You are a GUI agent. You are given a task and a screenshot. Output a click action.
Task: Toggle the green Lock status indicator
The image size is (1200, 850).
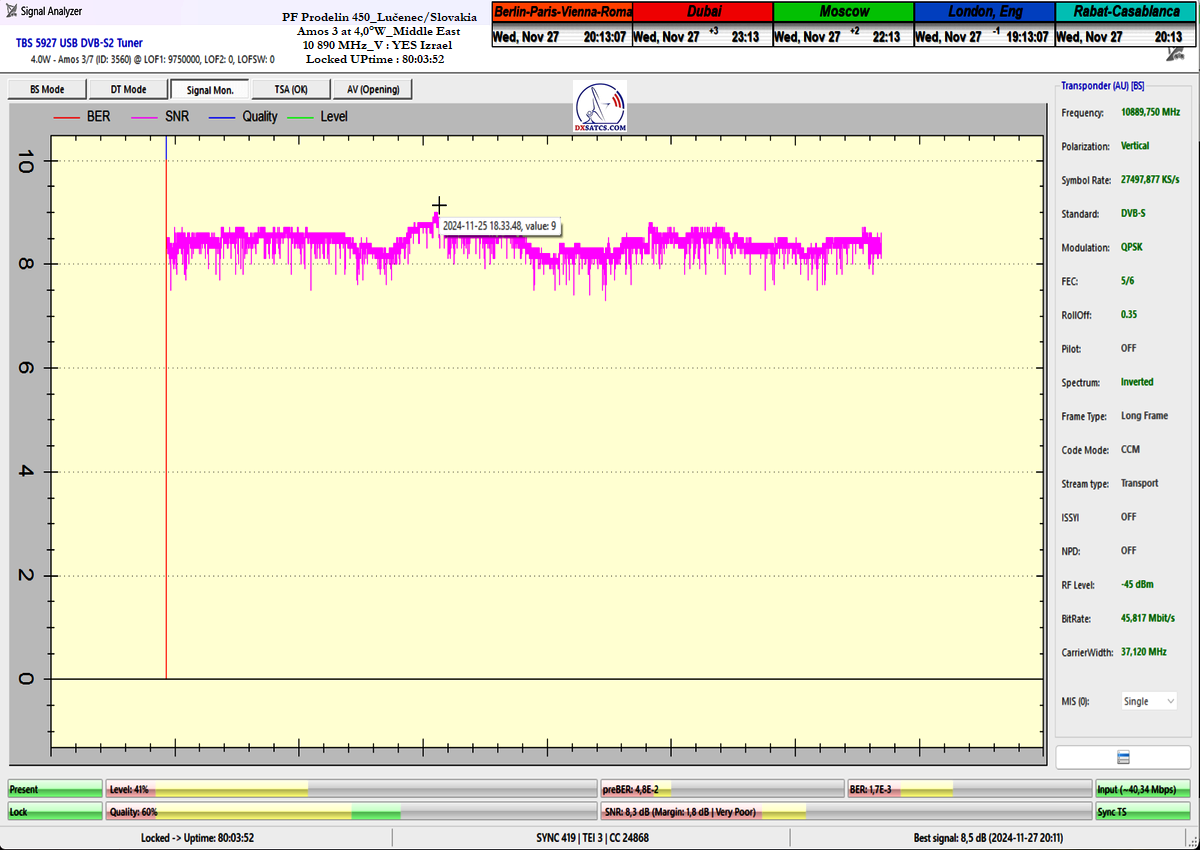click(x=55, y=812)
